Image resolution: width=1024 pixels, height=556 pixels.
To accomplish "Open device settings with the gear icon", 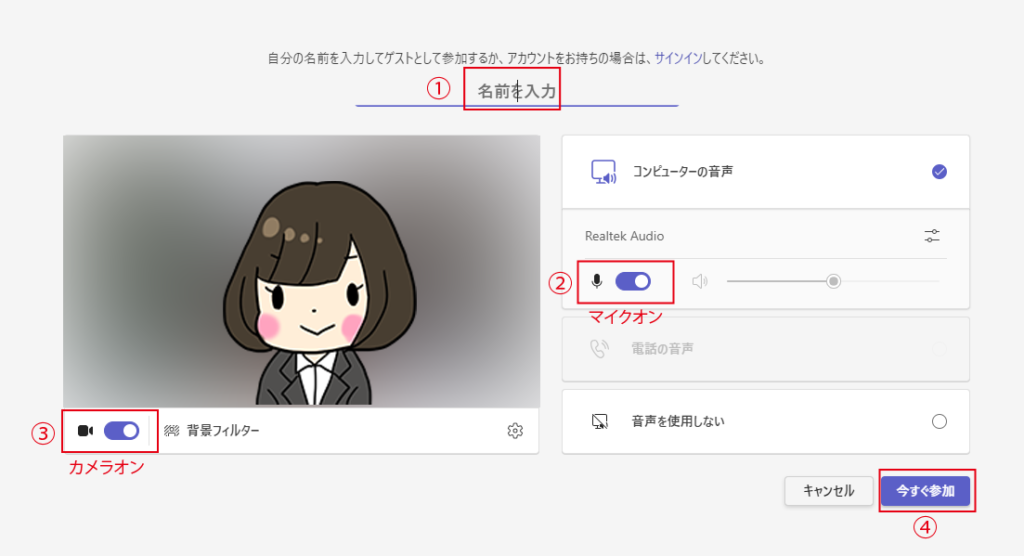I will 515,431.
